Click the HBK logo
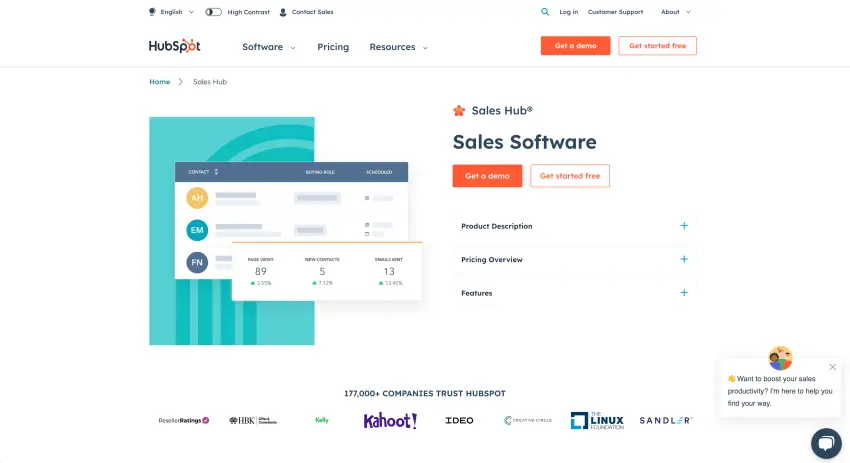This screenshot has width=850, height=463. pyautogui.click(x=253, y=420)
